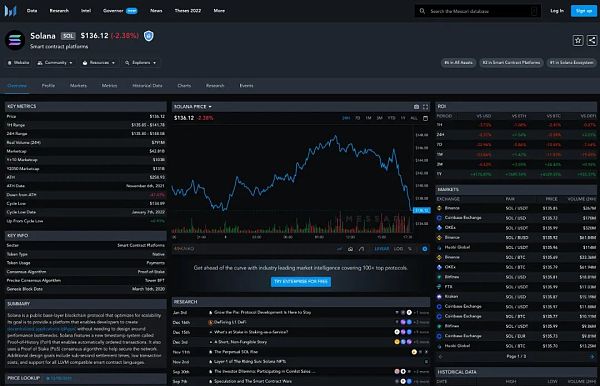This screenshot has height=386, width=600.
Task: Select the 1M chart time range
Action: pyautogui.click(x=368, y=118)
